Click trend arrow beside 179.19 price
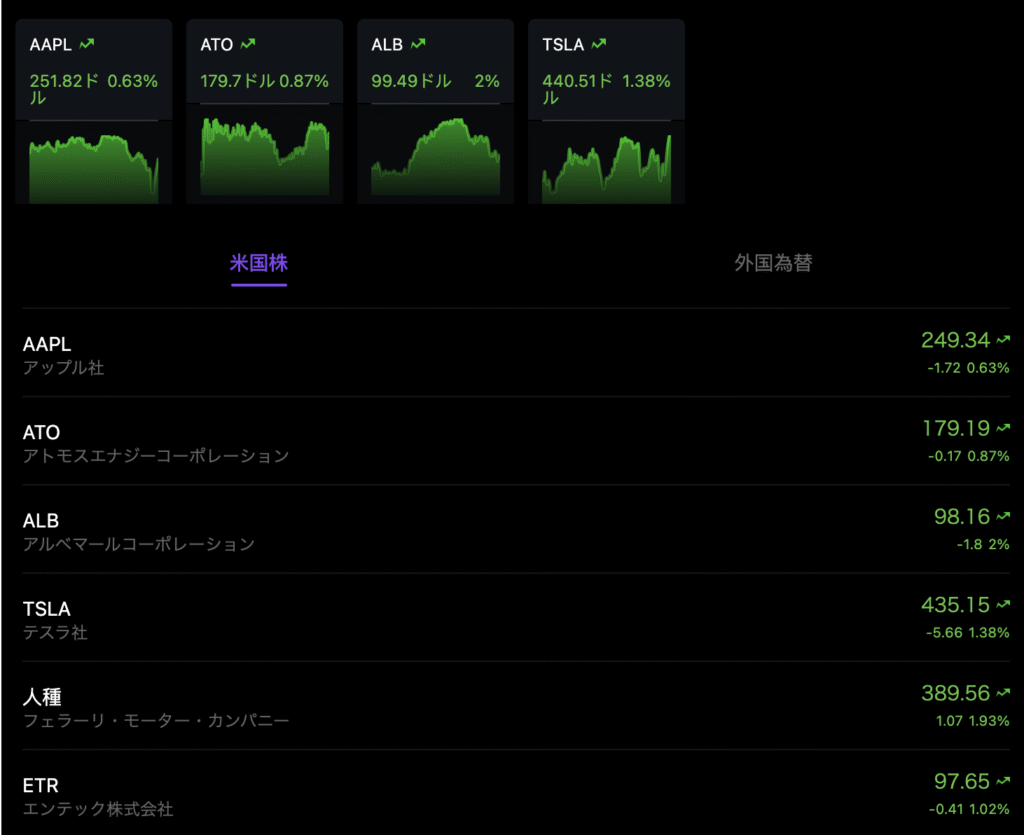Viewport: 1024px width, 835px height. (1003, 430)
